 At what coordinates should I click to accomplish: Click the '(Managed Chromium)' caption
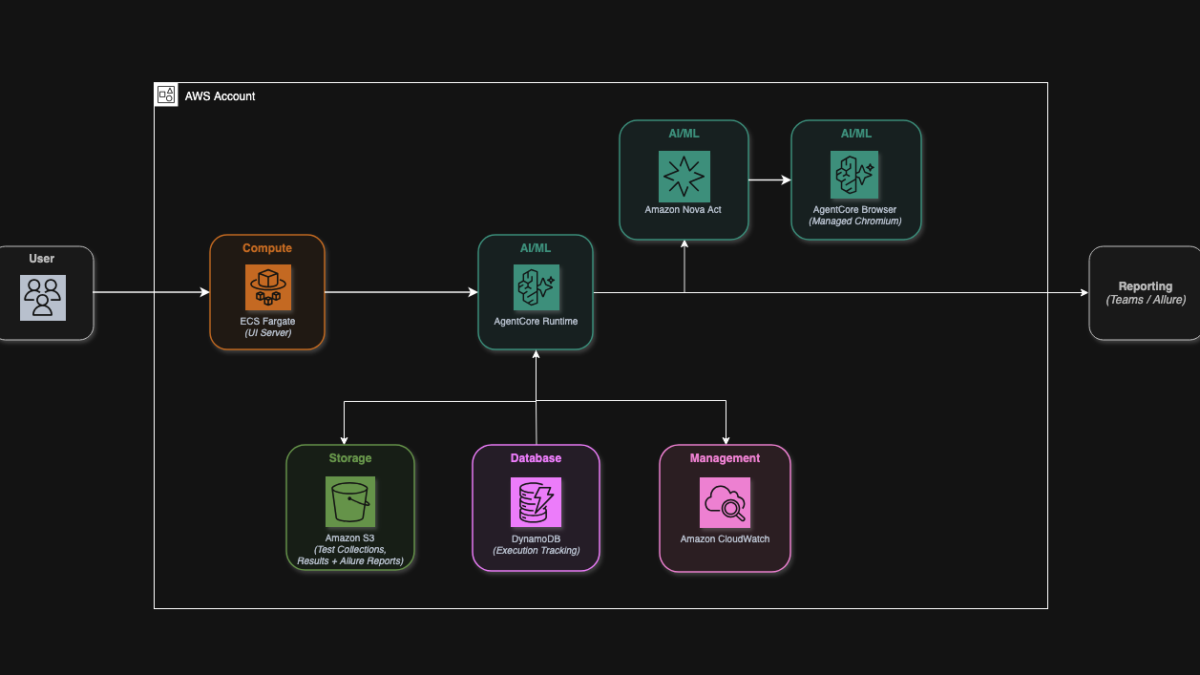855,222
